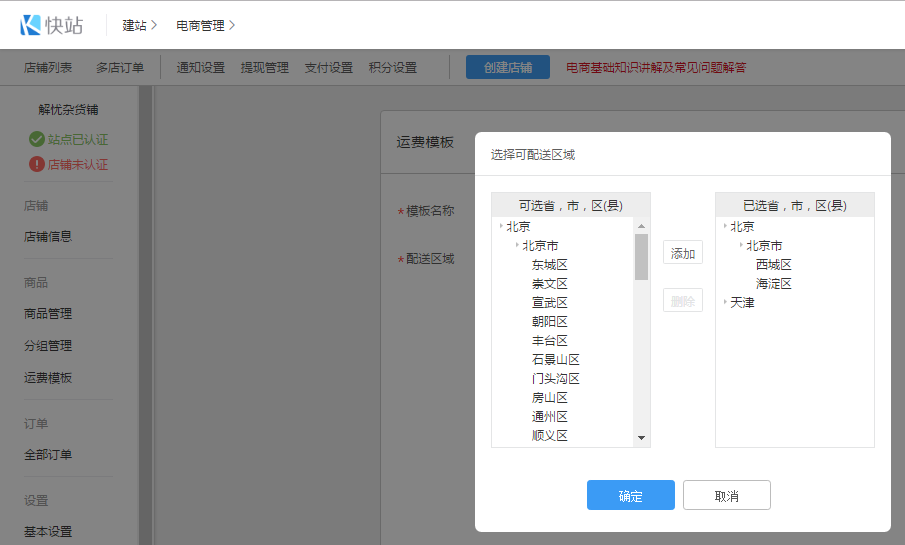This screenshot has height=545, width=905.
Task: Select 海淀区 in the 已选 regions list
Action: (773, 284)
